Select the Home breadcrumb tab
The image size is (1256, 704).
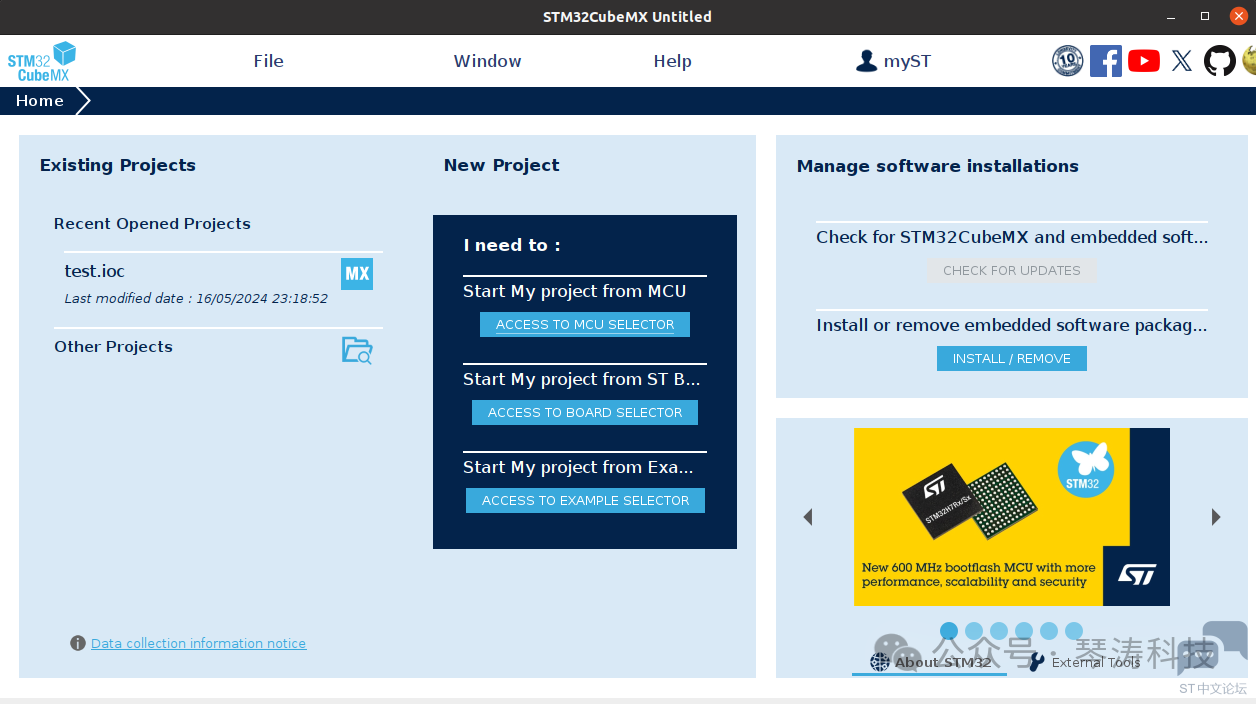pyautogui.click(x=40, y=101)
